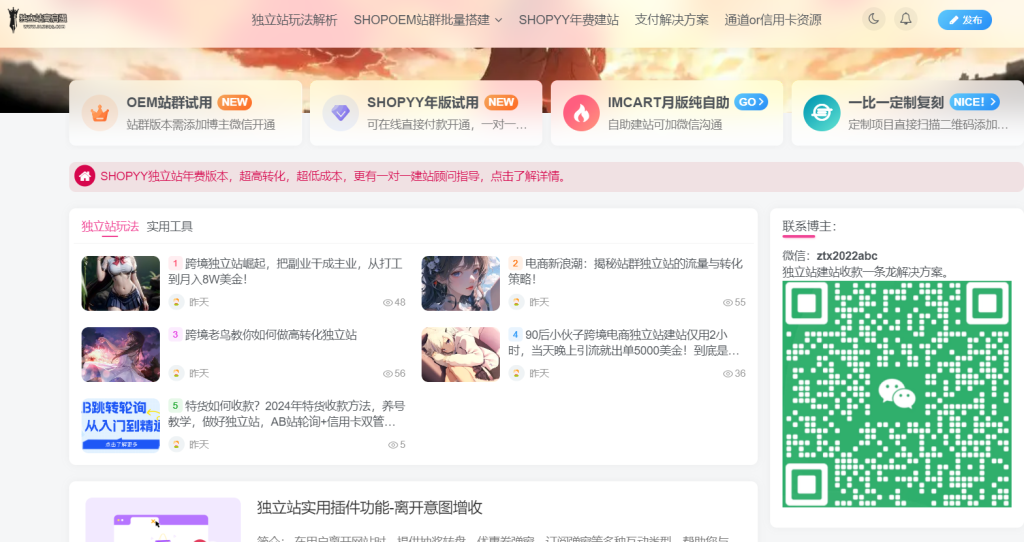Click the view count eye icon showing 55
Viewport: 1024px width, 542px height.
[x=728, y=302]
